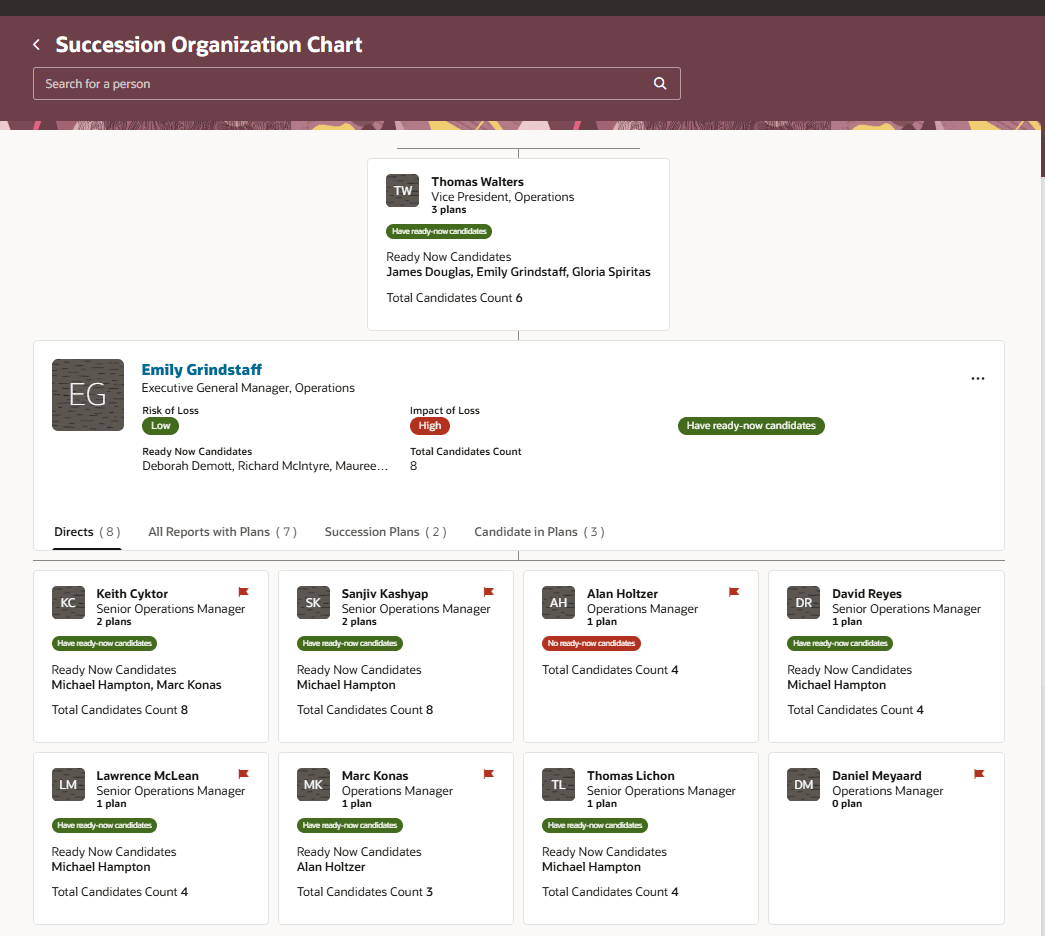The image size is (1045, 936).
Task: Toggle the Have ready-now candidates badge for Emily Grindstaff
Action: pos(751,425)
